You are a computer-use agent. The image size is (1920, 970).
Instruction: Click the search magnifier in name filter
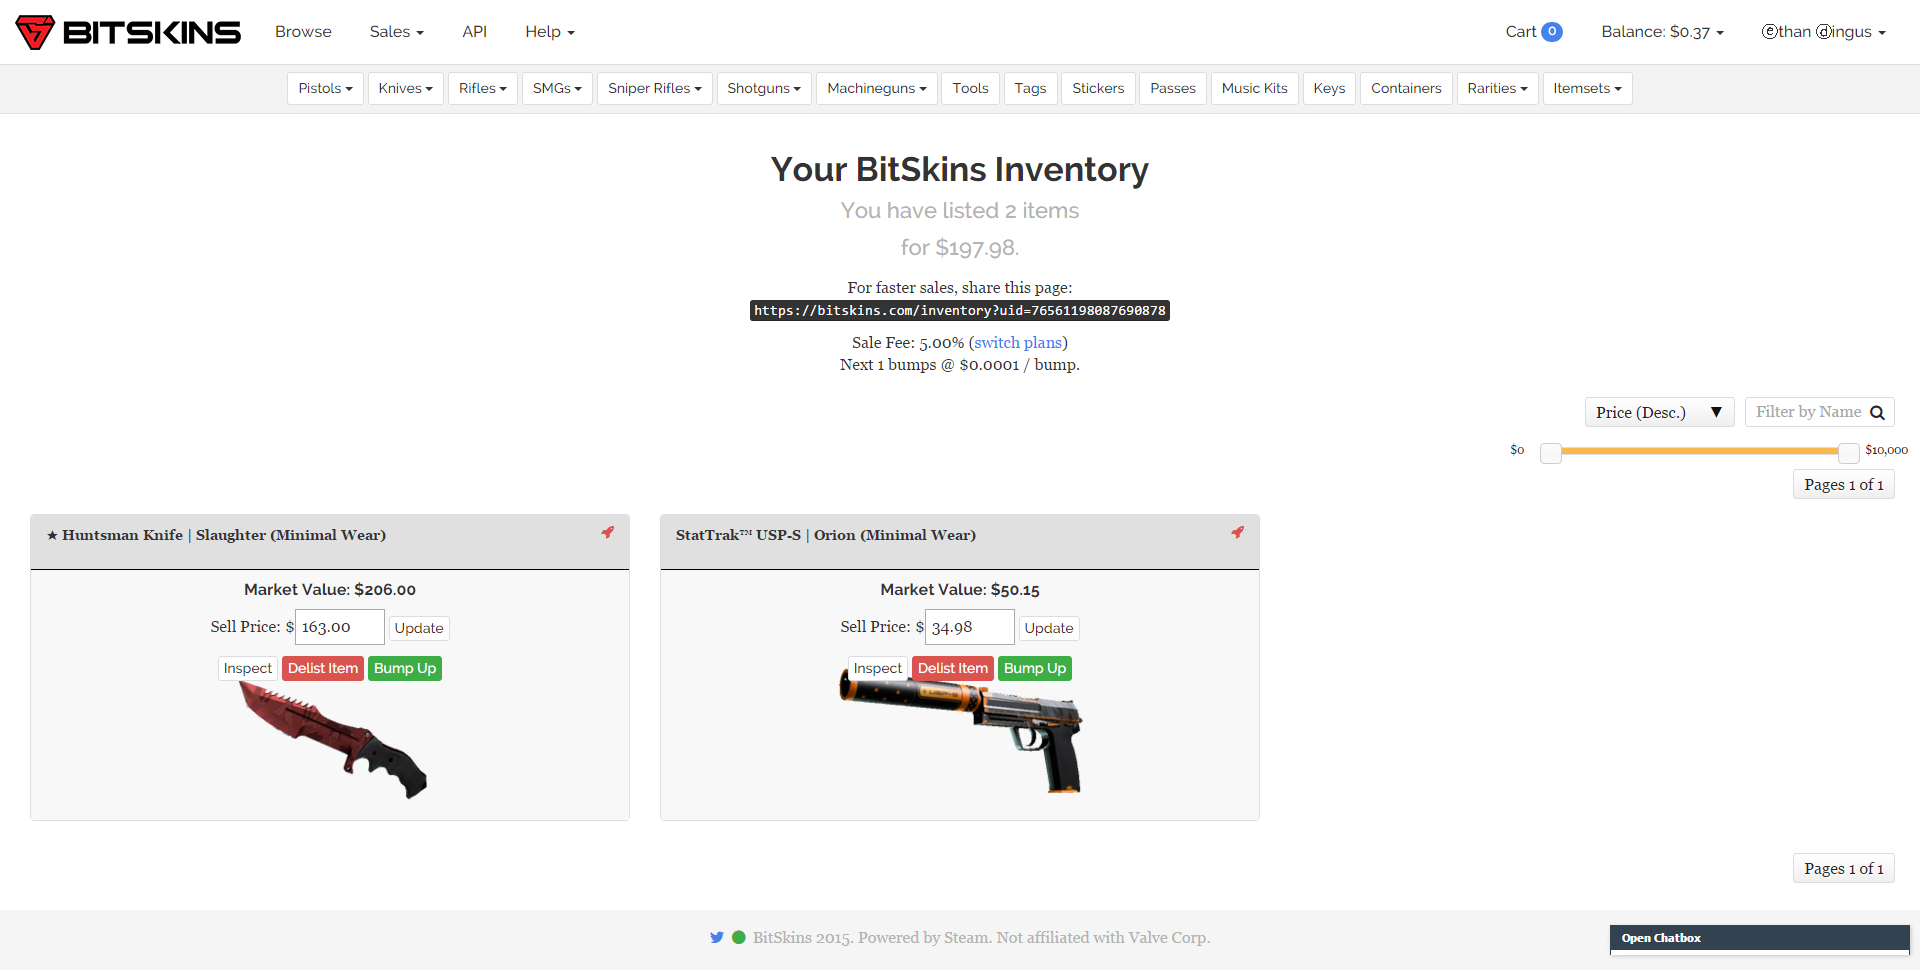1877,412
